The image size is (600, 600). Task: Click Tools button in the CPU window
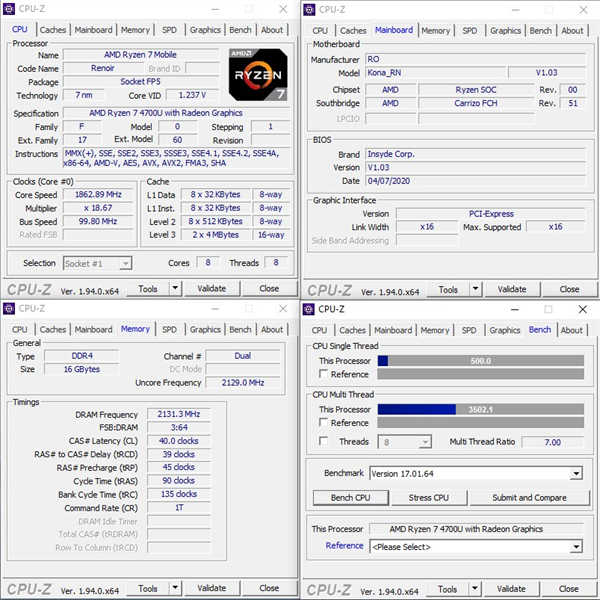click(148, 289)
